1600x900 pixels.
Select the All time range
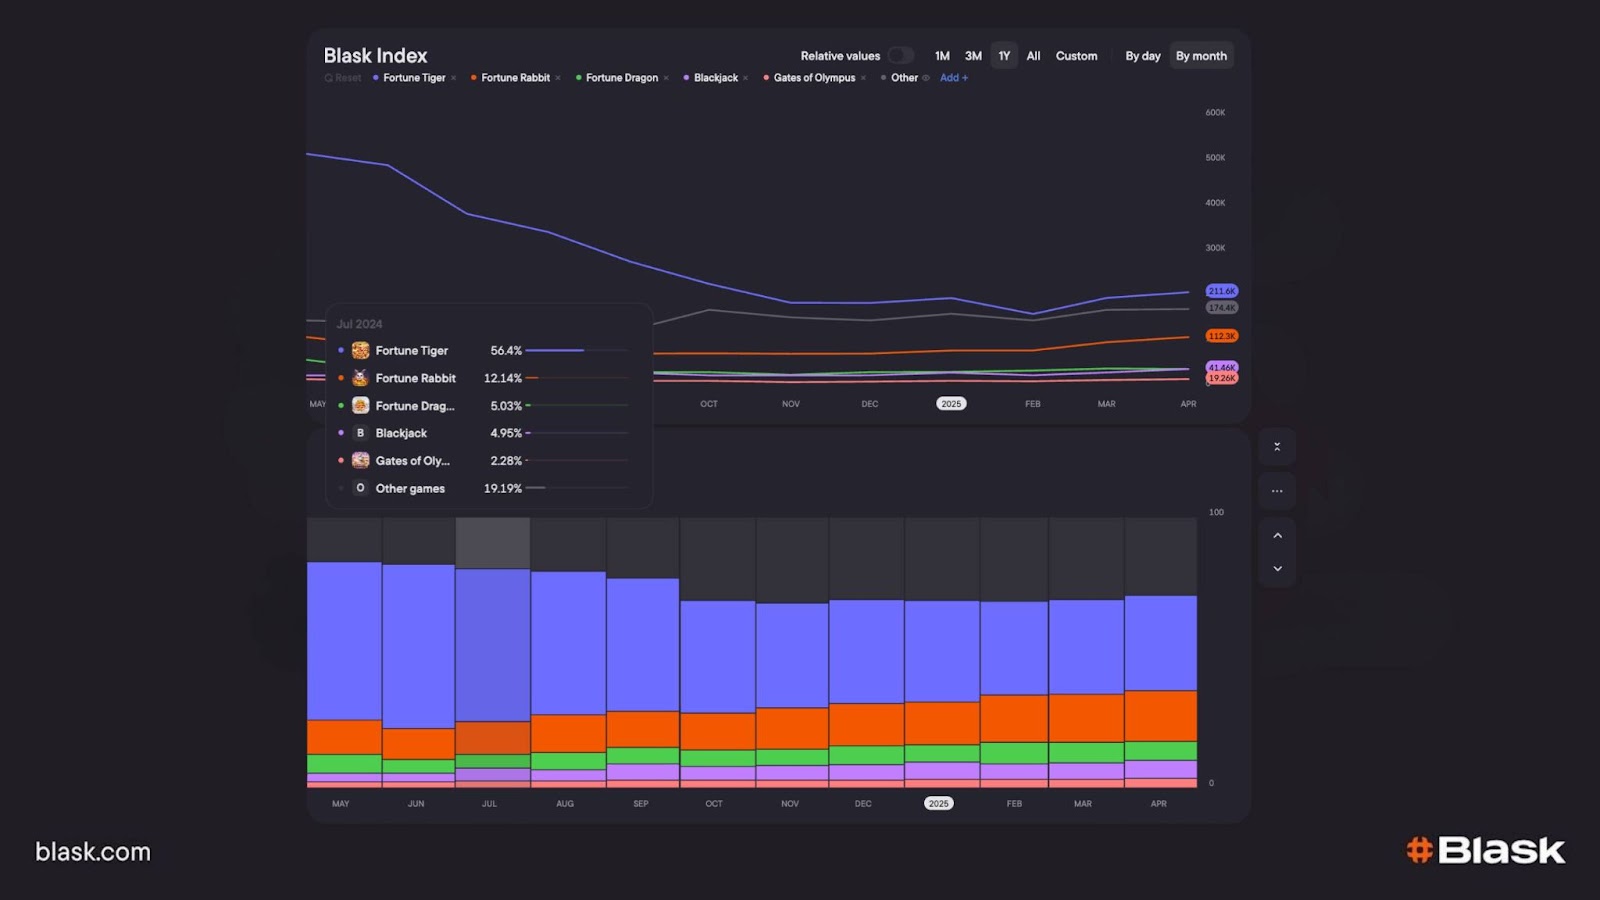tap(1033, 56)
